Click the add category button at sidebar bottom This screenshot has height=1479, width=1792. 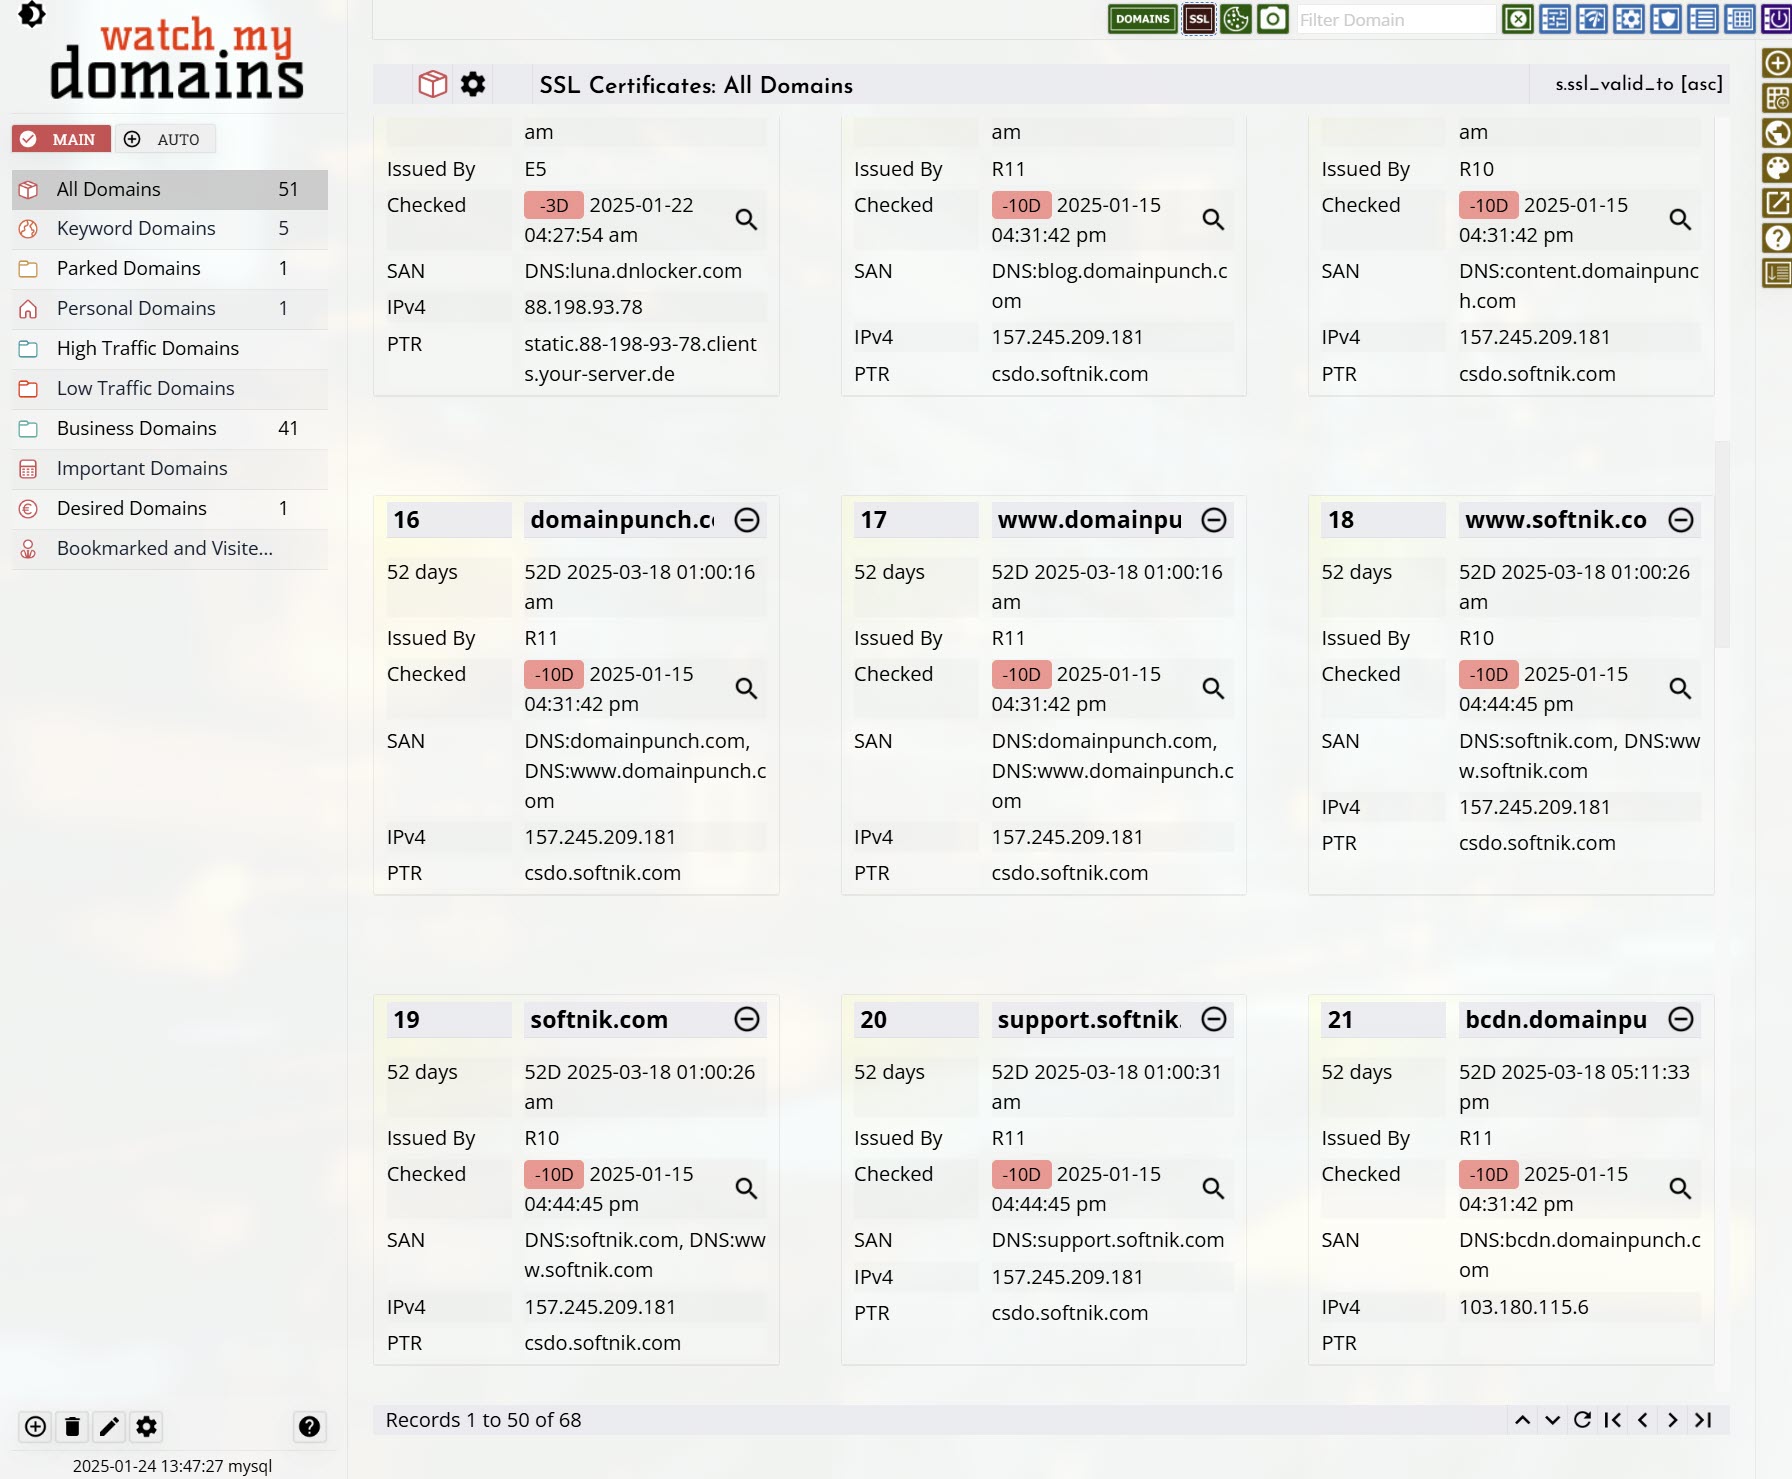pos(35,1427)
